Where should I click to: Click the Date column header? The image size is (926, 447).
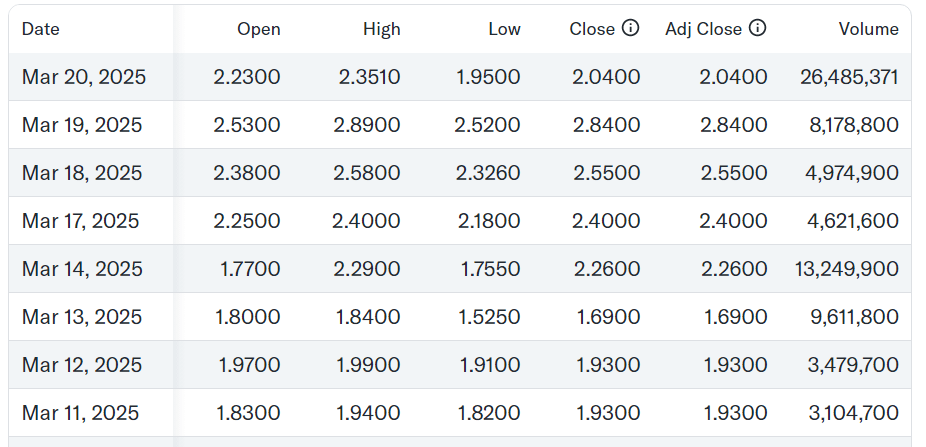coord(41,29)
